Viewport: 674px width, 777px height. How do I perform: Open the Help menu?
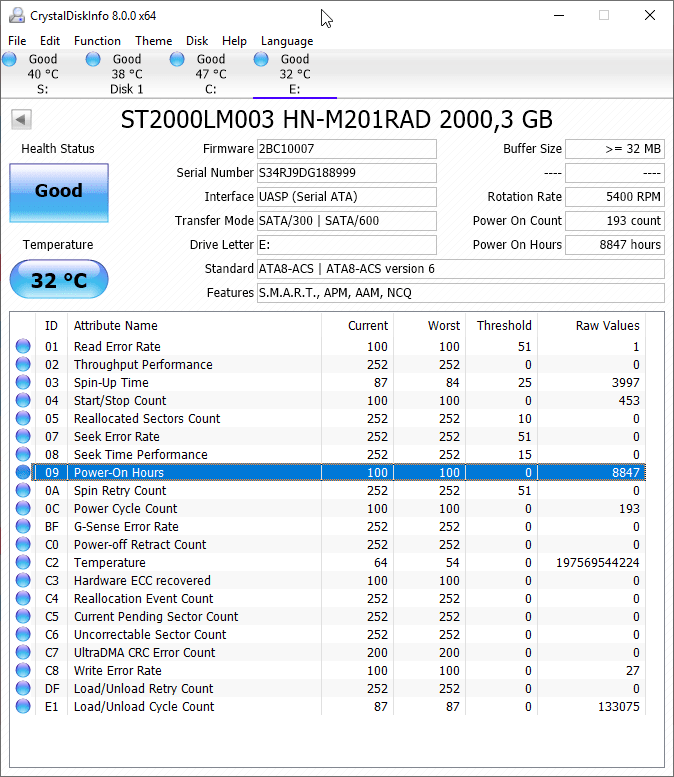(234, 41)
